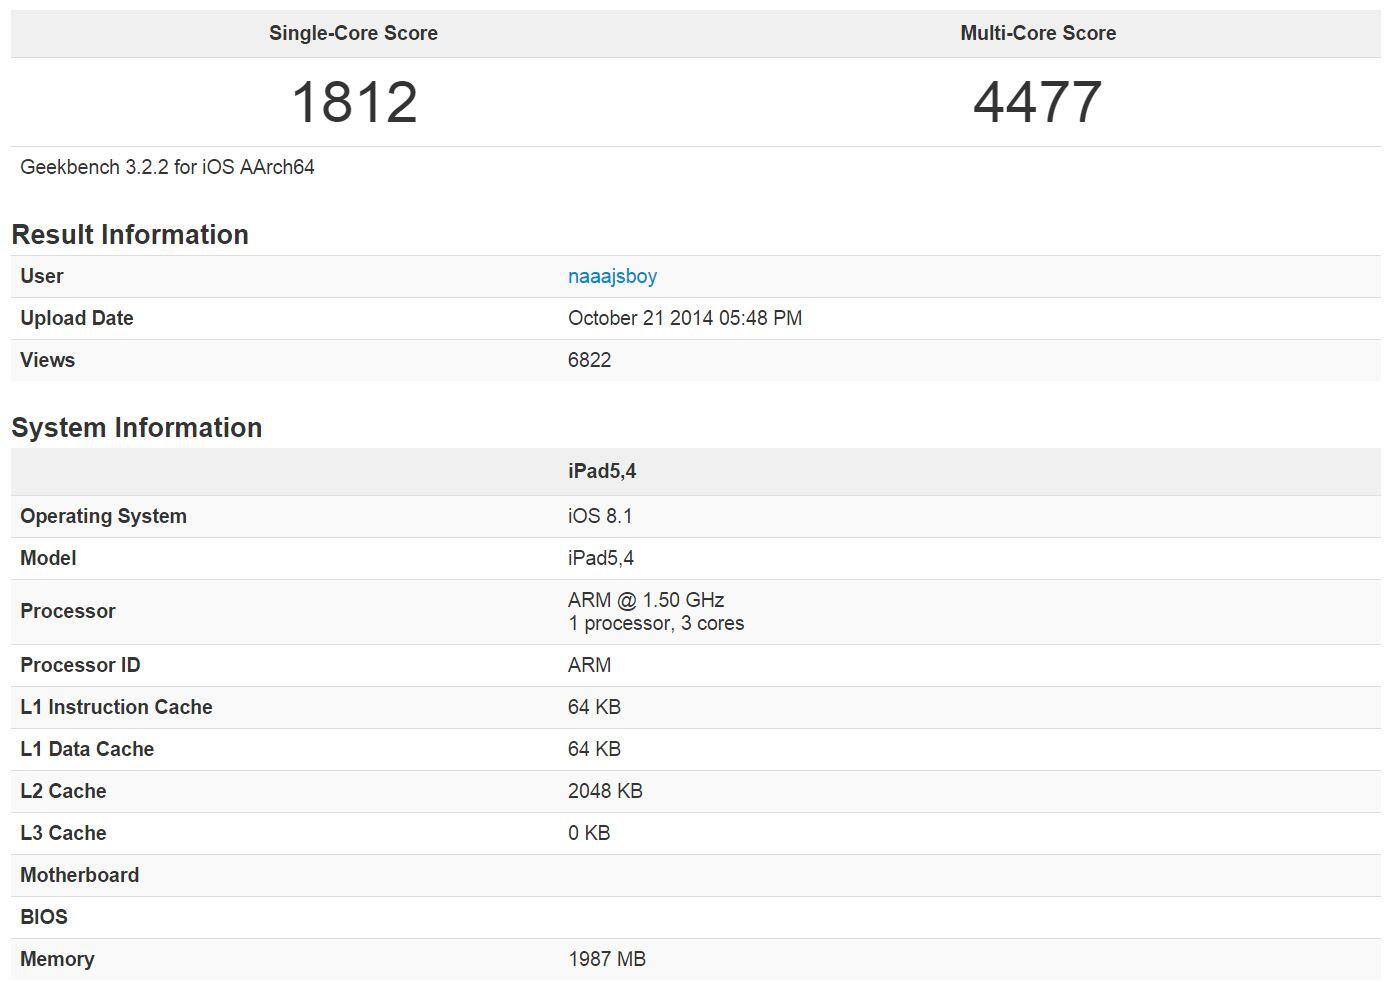Click the Motherboard row label
Viewport: 1386px width, 982px height.
79,875
